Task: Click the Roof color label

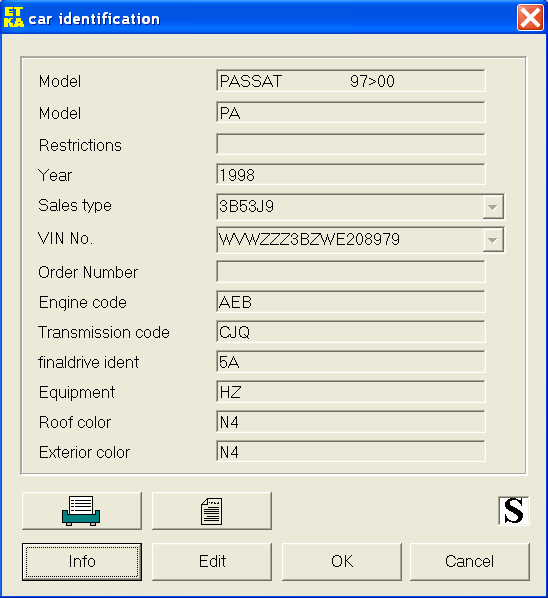Action: pyautogui.click(x=75, y=423)
